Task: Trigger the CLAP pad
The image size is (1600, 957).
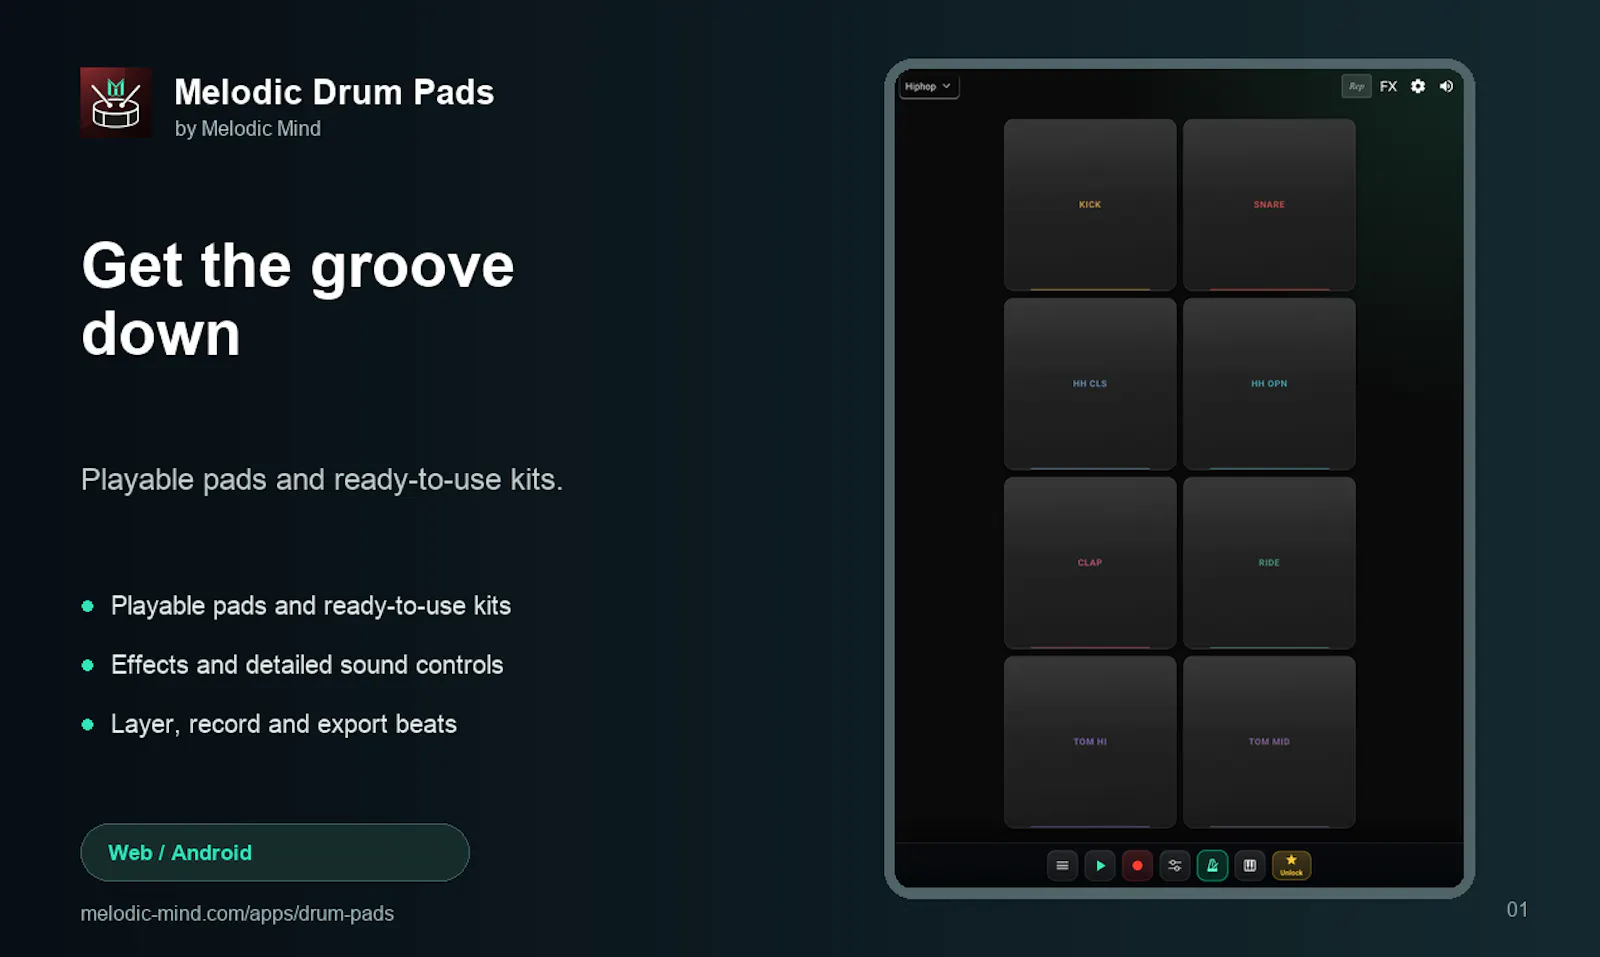Action: point(1090,563)
